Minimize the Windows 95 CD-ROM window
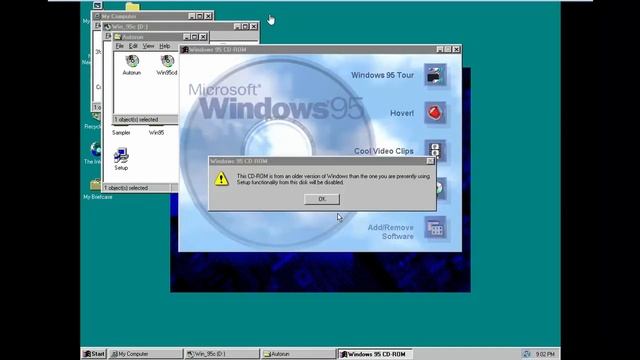The image size is (640, 360). click(x=440, y=49)
